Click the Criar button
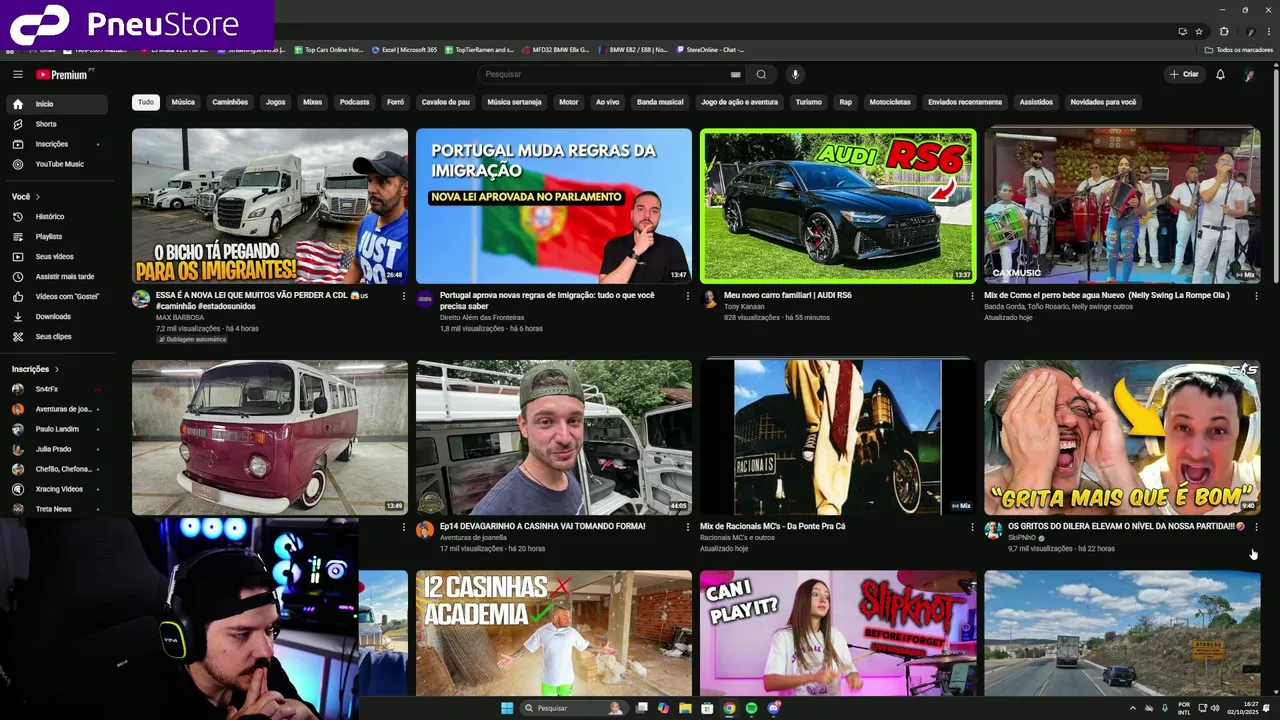 click(1184, 74)
